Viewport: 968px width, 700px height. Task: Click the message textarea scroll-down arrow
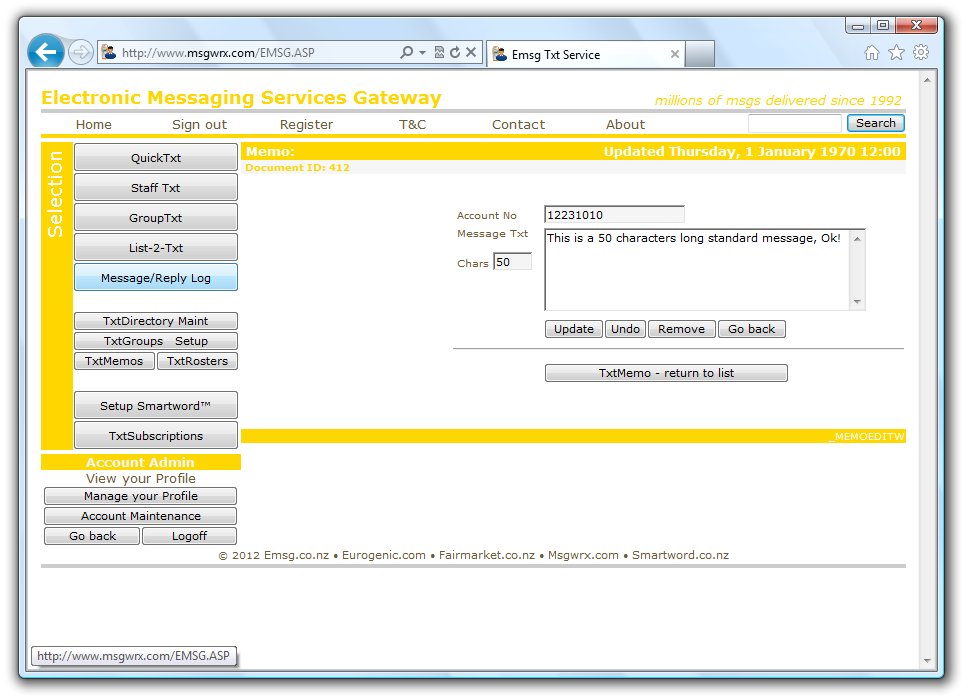[858, 304]
